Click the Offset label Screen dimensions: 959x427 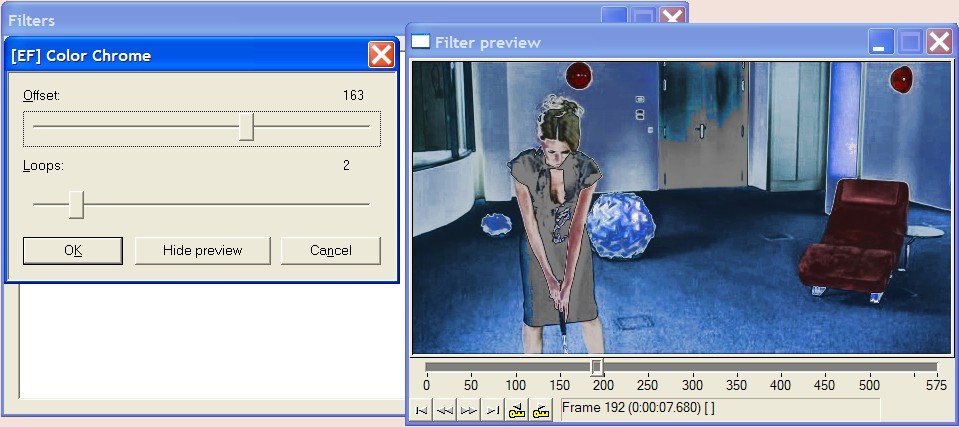(x=41, y=95)
